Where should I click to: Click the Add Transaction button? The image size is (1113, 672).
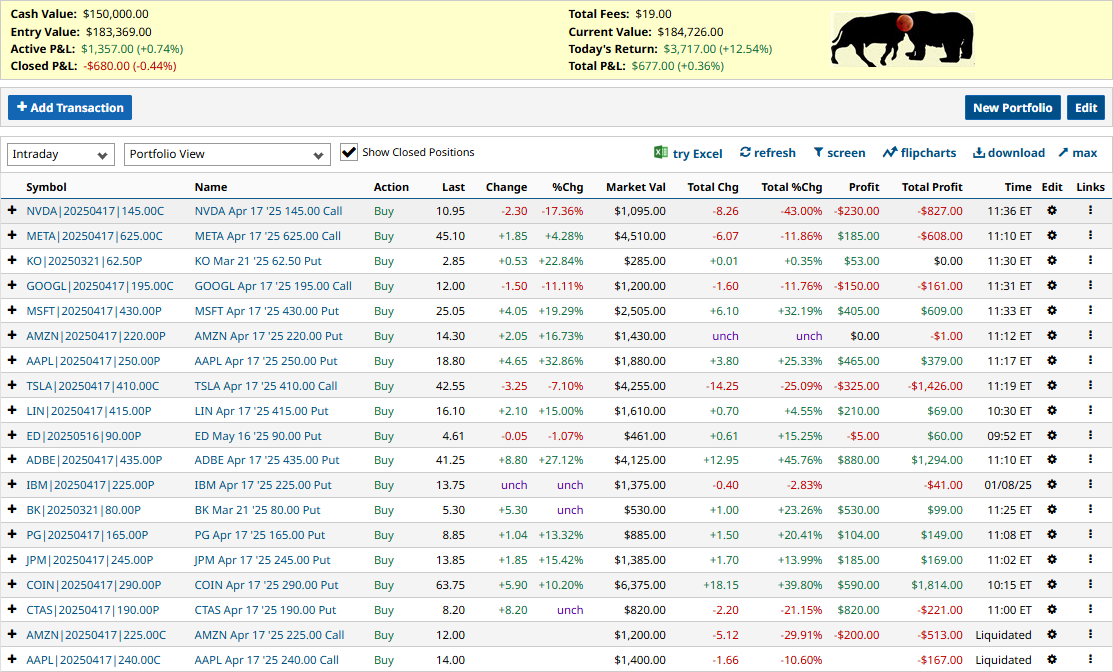pos(70,108)
